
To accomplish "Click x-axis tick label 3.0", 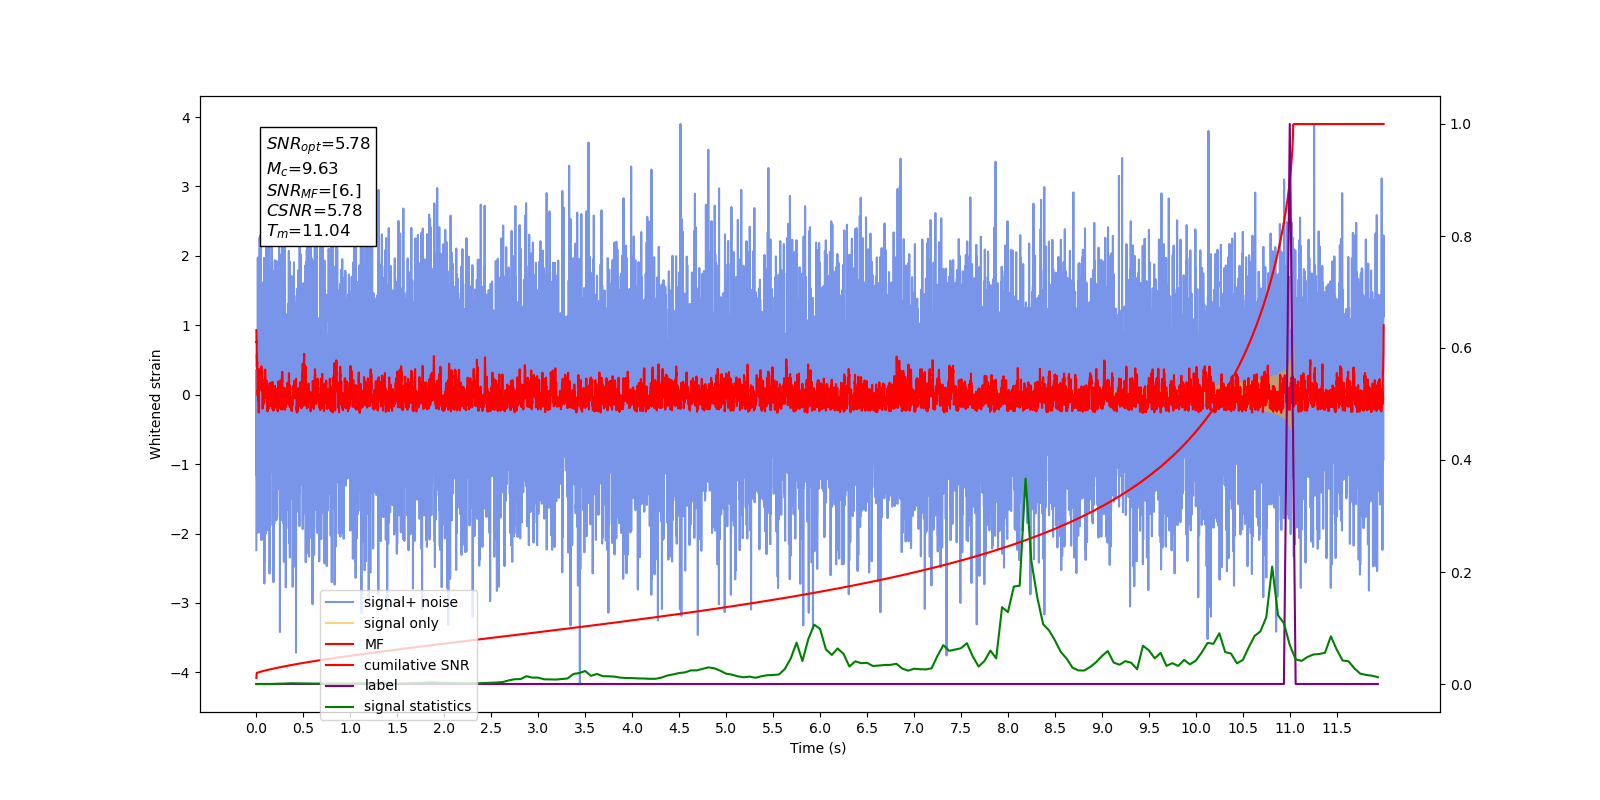I will click(538, 728).
